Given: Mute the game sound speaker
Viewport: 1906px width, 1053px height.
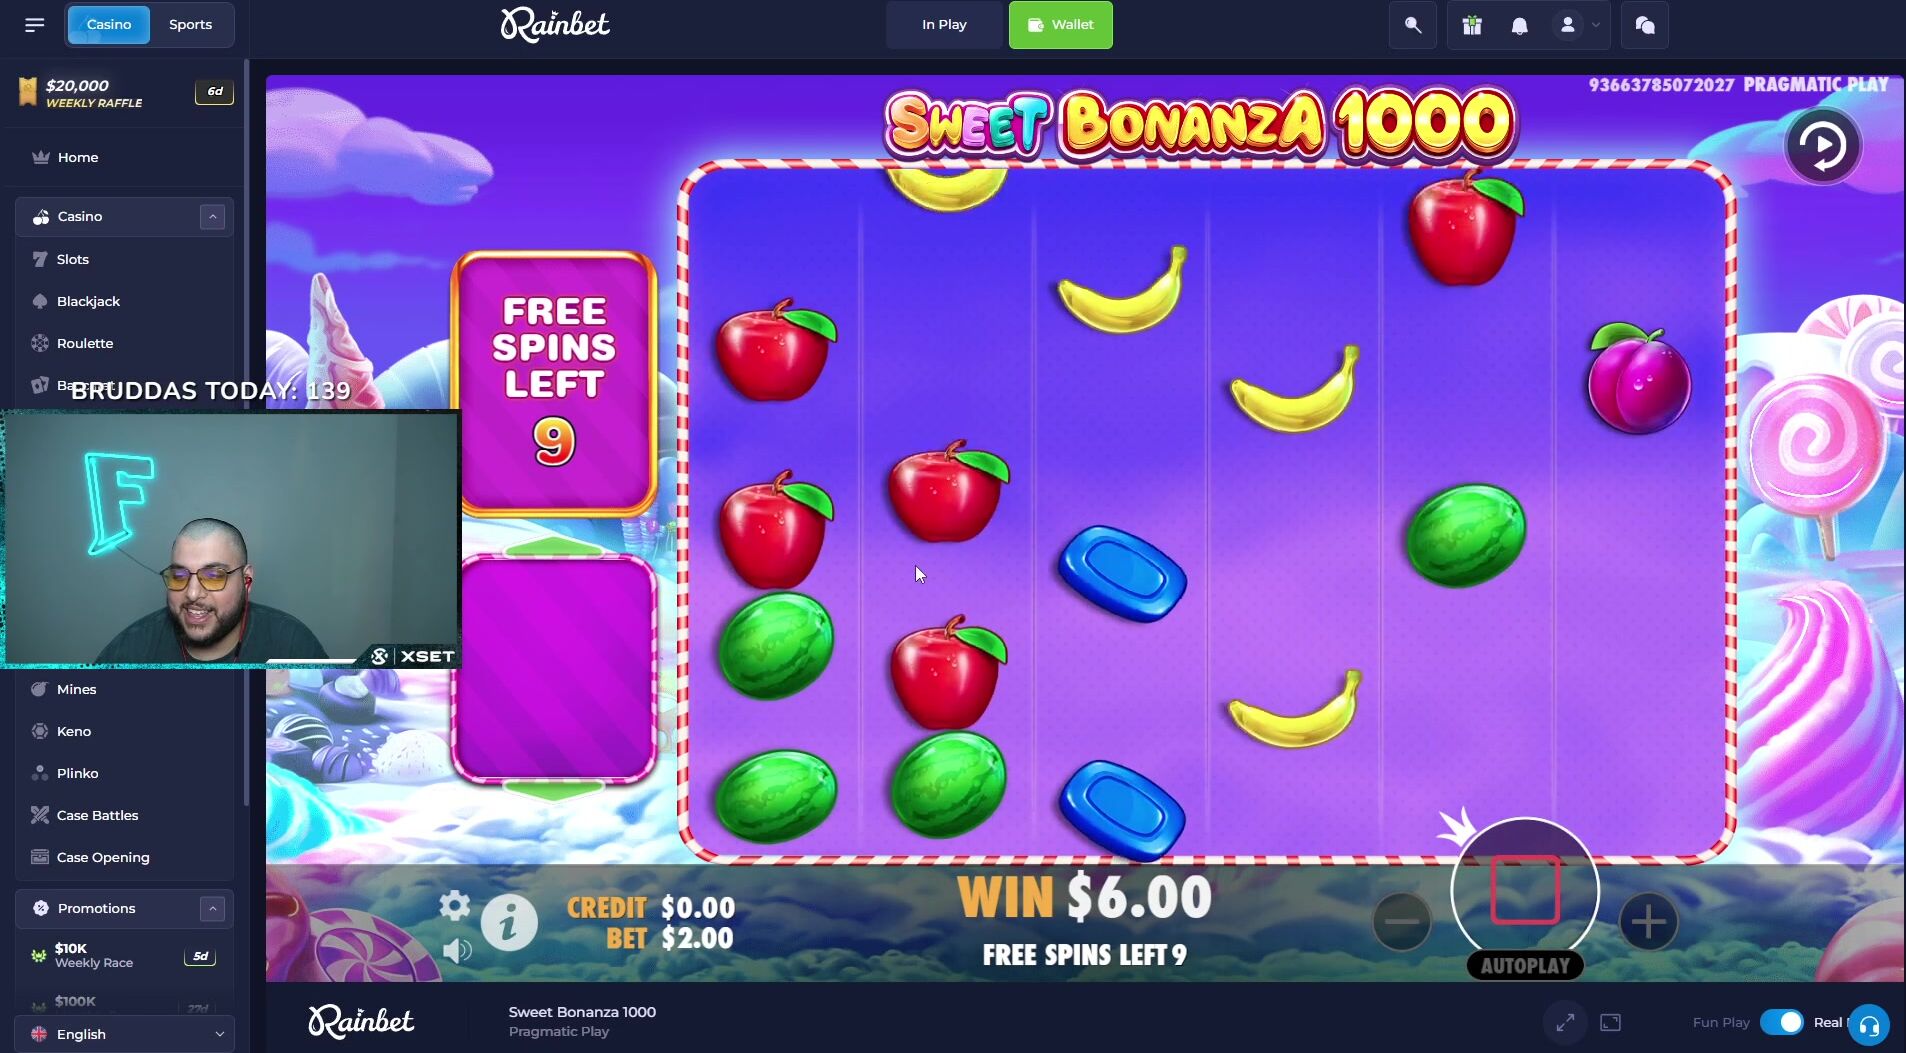Looking at the screenshot, I should (457, 950).
